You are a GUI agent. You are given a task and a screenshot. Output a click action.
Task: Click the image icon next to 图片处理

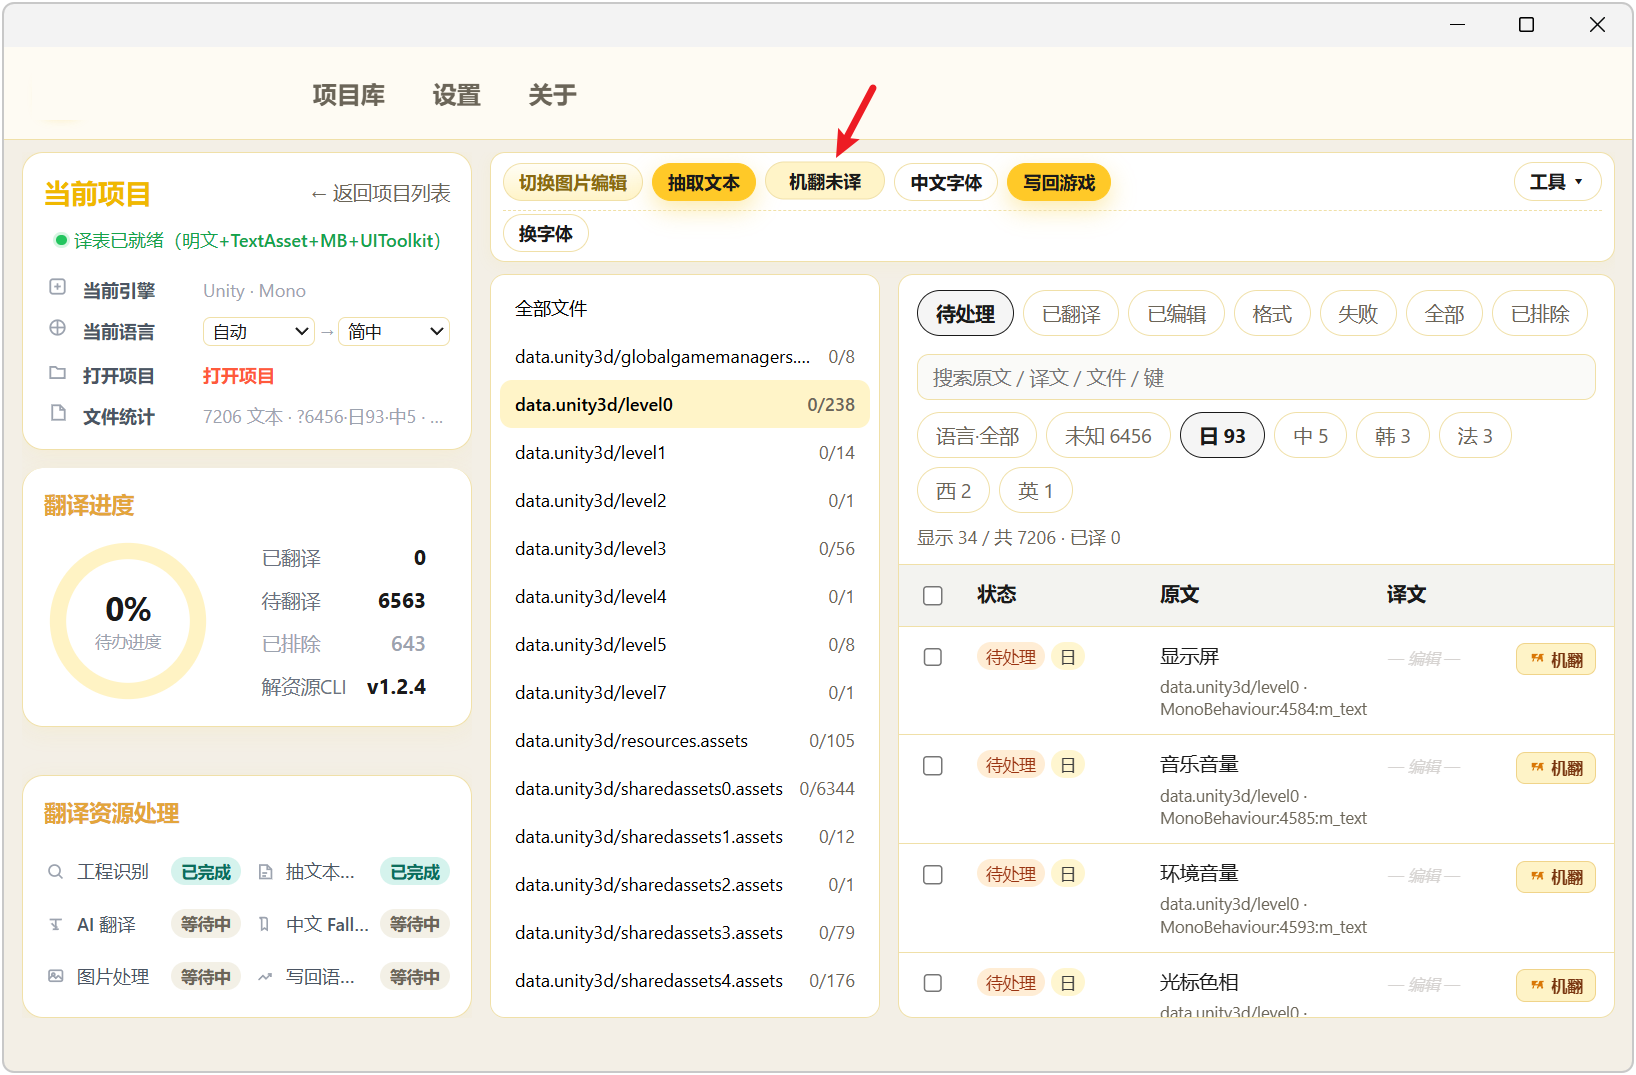[x=56, y=976]
